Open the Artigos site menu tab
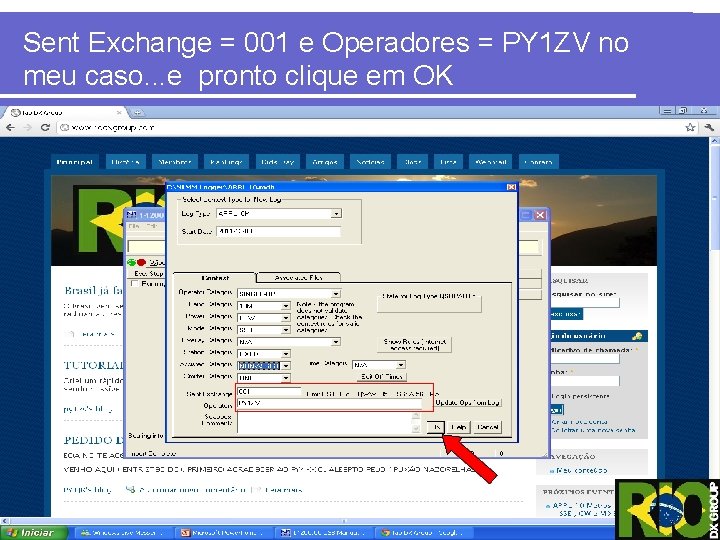The height and width of the screenshot is (540, 720). (325, 162)
